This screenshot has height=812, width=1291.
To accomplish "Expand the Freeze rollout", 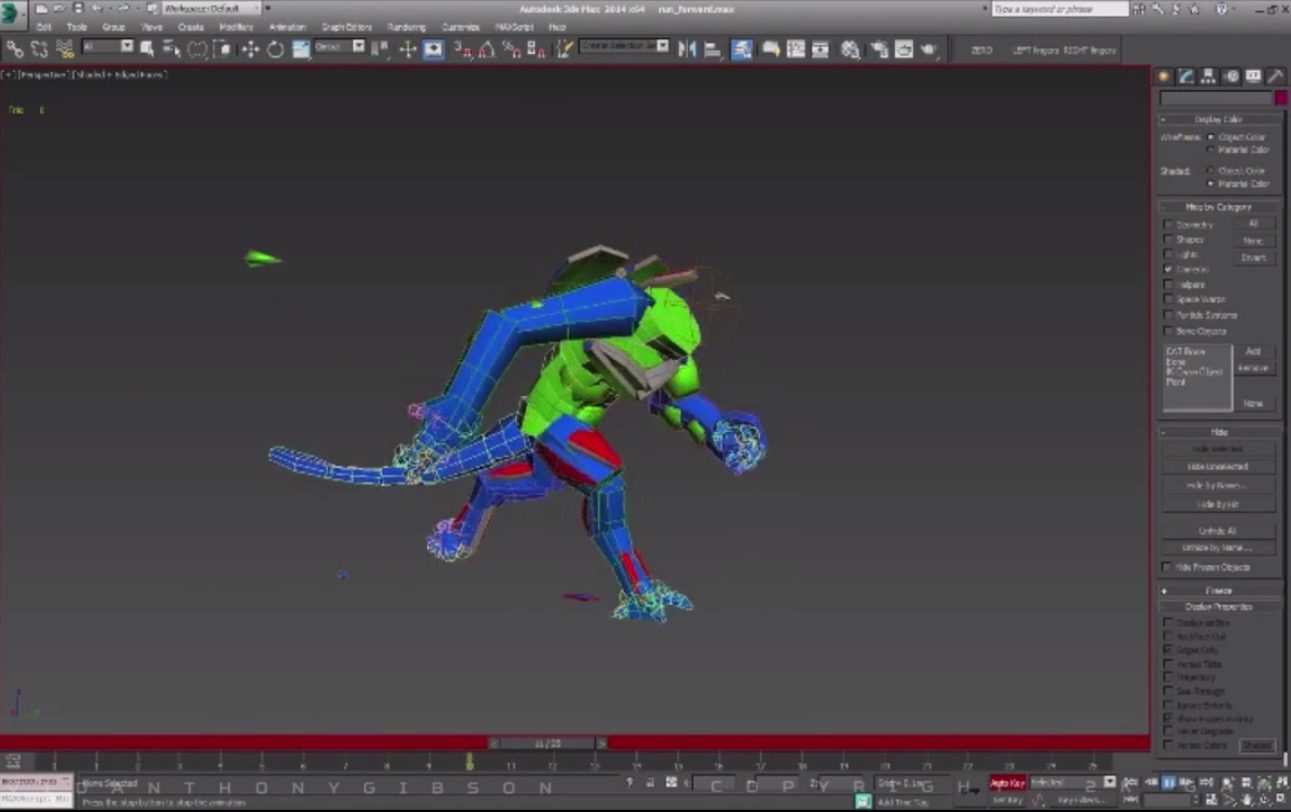I will pyautogui.click(x=1220, y=591).
